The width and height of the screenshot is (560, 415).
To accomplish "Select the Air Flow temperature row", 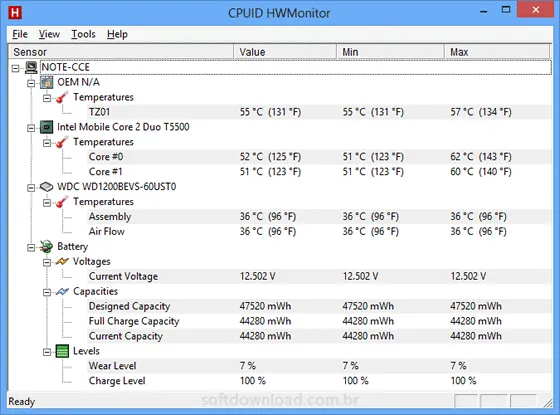I will coord(319,231).
